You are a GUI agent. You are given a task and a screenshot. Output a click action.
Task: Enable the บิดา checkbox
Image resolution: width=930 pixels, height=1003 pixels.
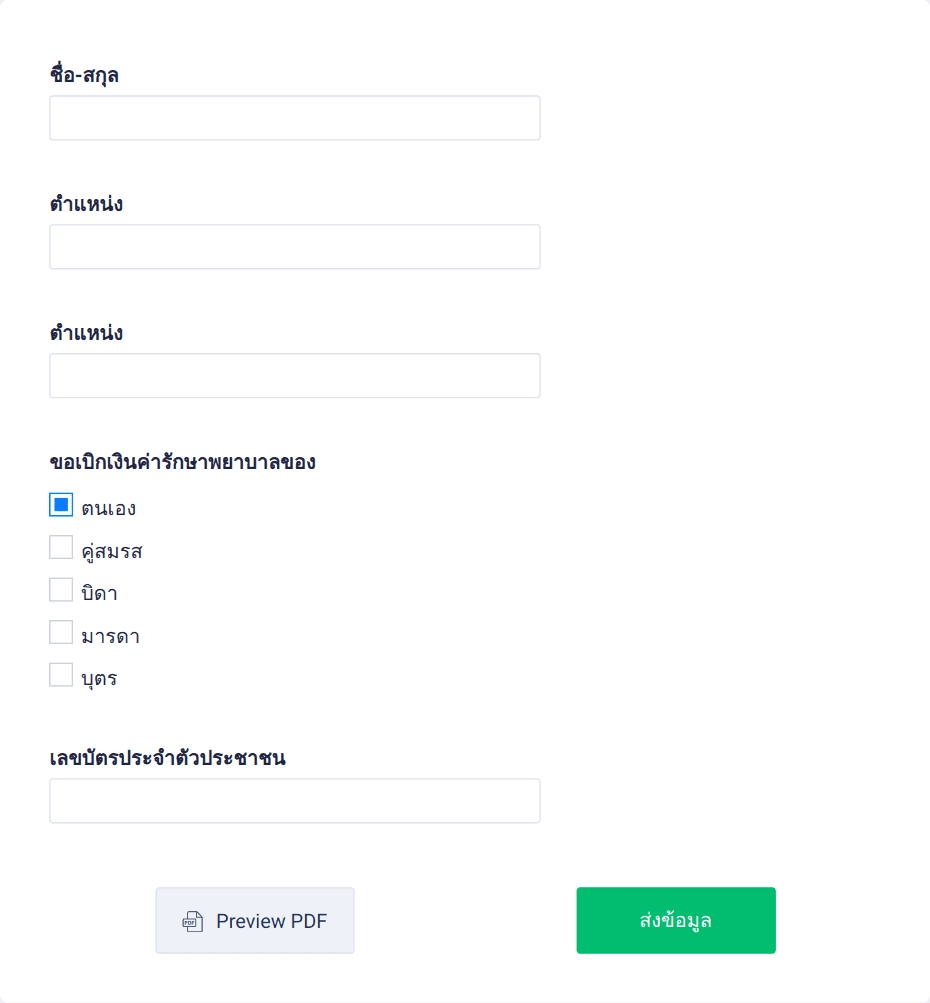[x=61, y=589]
